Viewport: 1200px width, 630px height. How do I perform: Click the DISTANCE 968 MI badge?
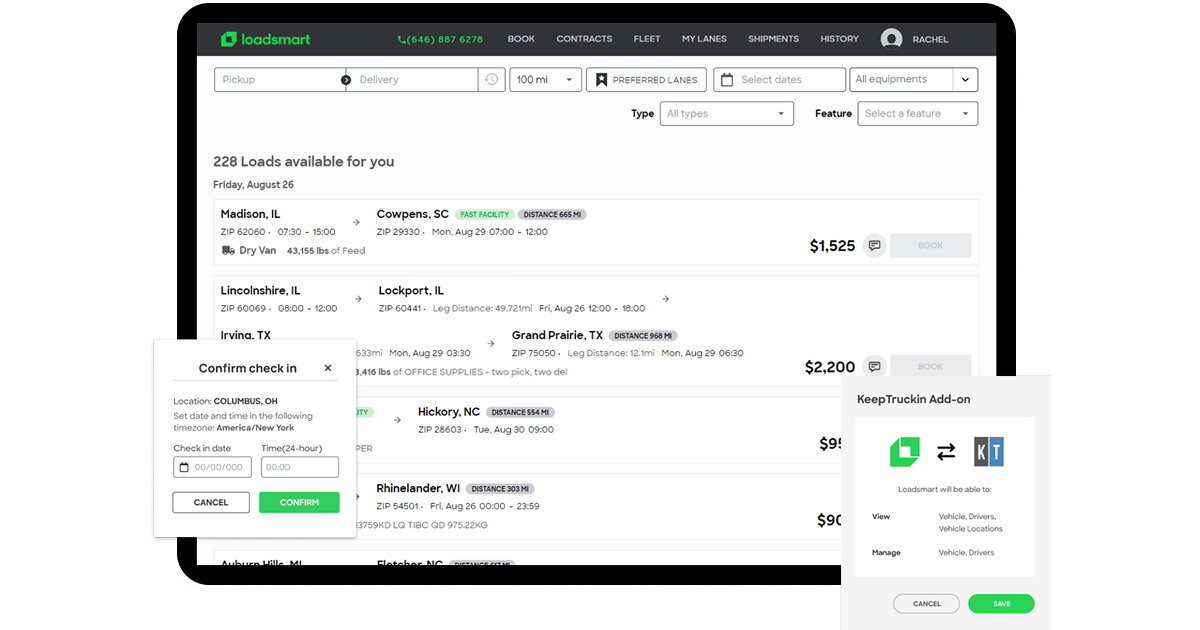(643, 336)
